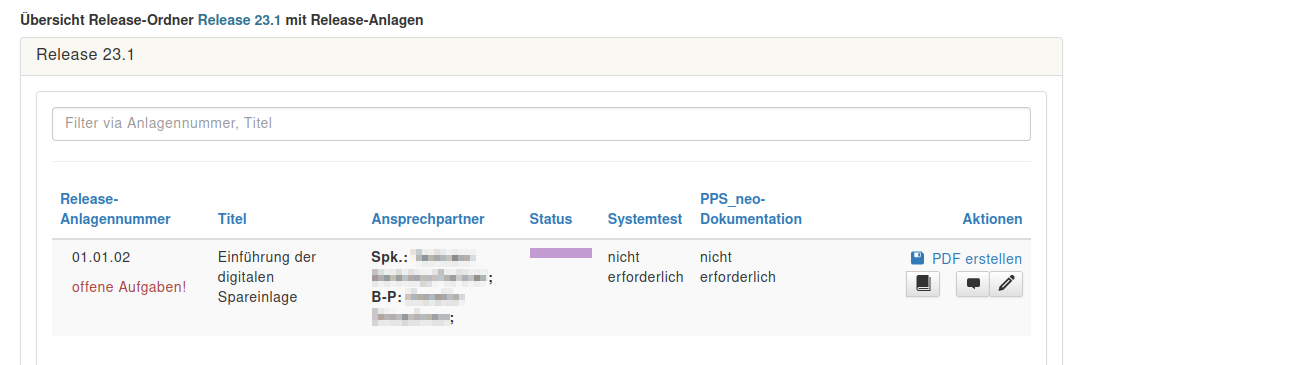The height and width of the screenshot is (365, 1300).
Task: Click the book icon button
Action: pos(923,284)
